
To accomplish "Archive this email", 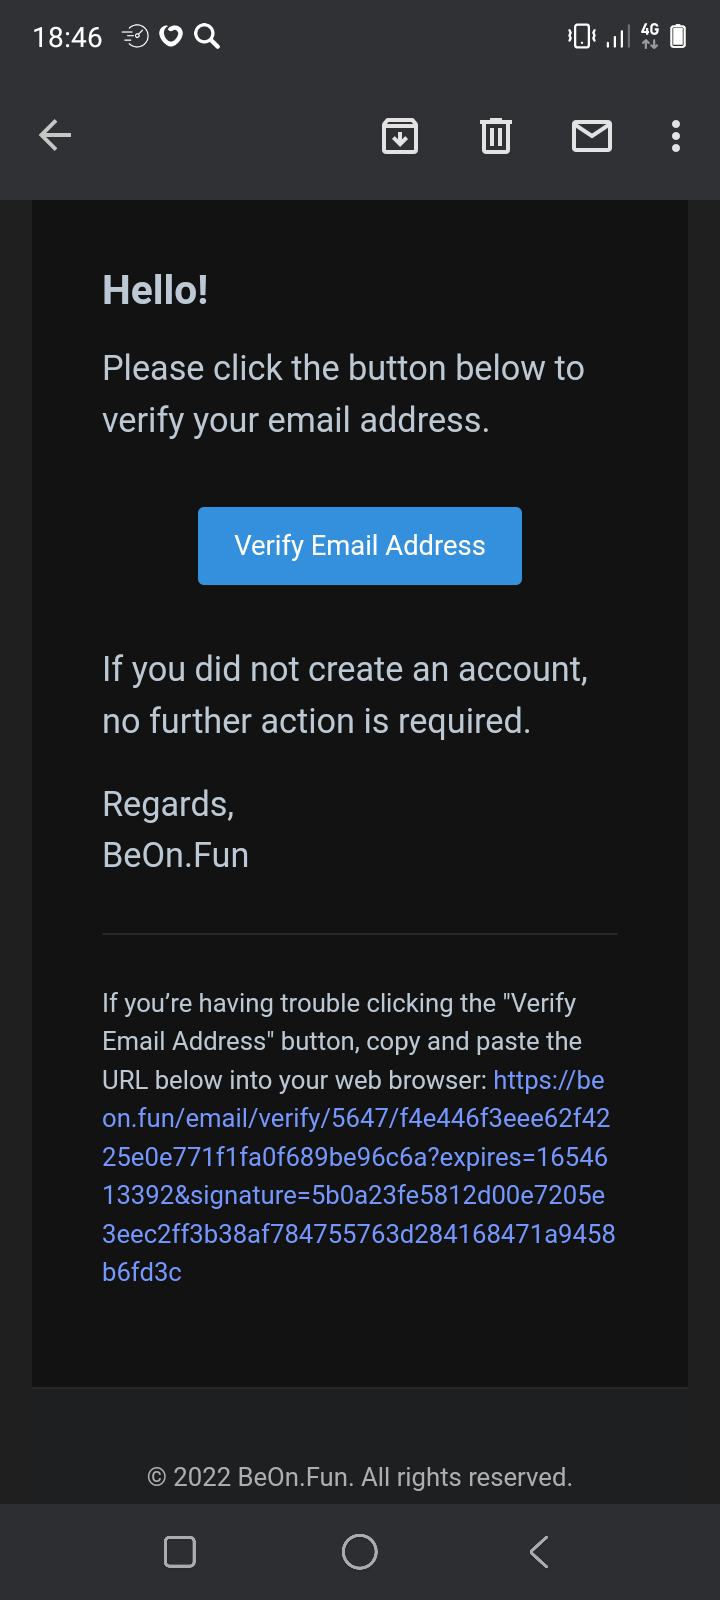I will (400, 136).
